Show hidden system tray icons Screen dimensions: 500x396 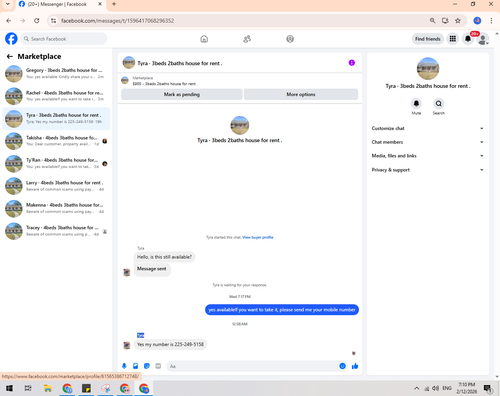click(416, 388)
